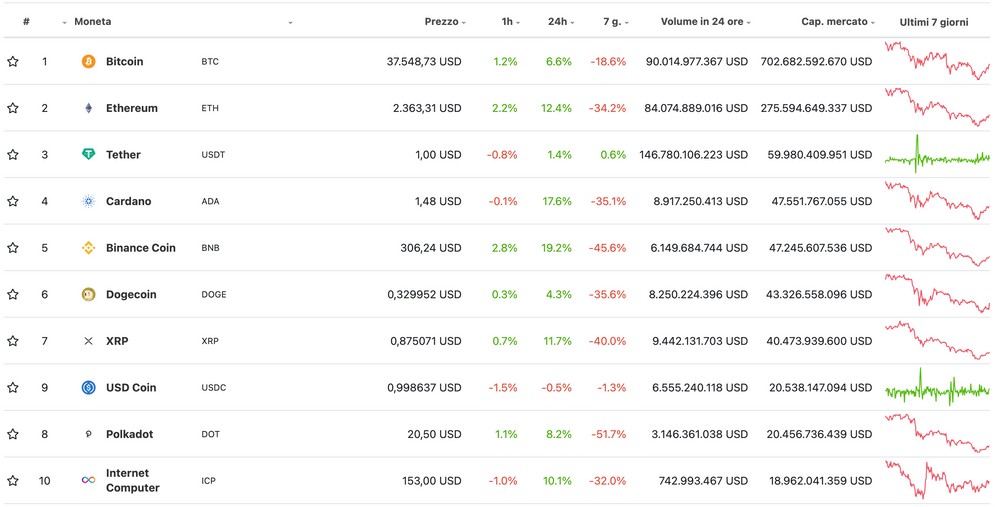Open Tether's 7-day sparkline chart

pos(936,155)
